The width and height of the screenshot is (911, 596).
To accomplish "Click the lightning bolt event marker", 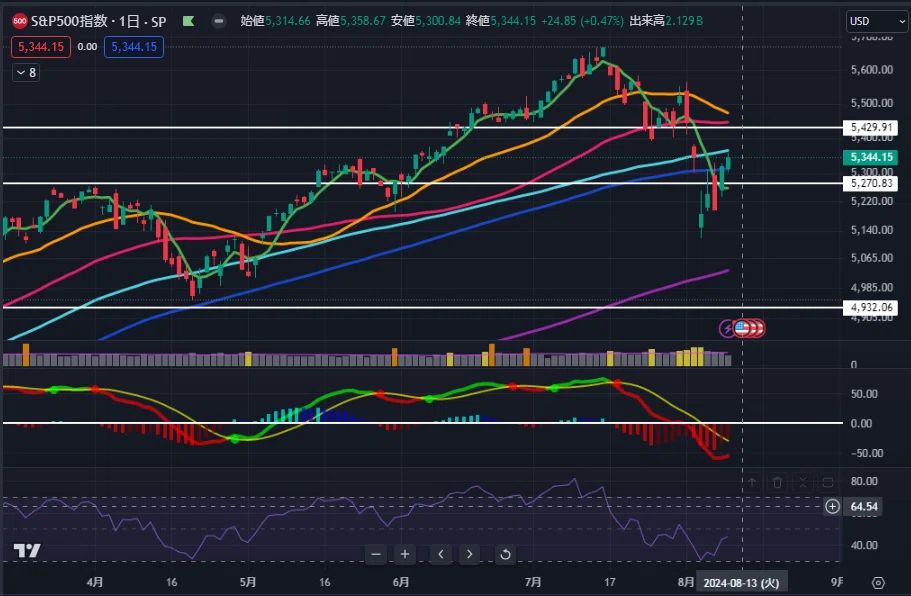I will tap(727, 329).
